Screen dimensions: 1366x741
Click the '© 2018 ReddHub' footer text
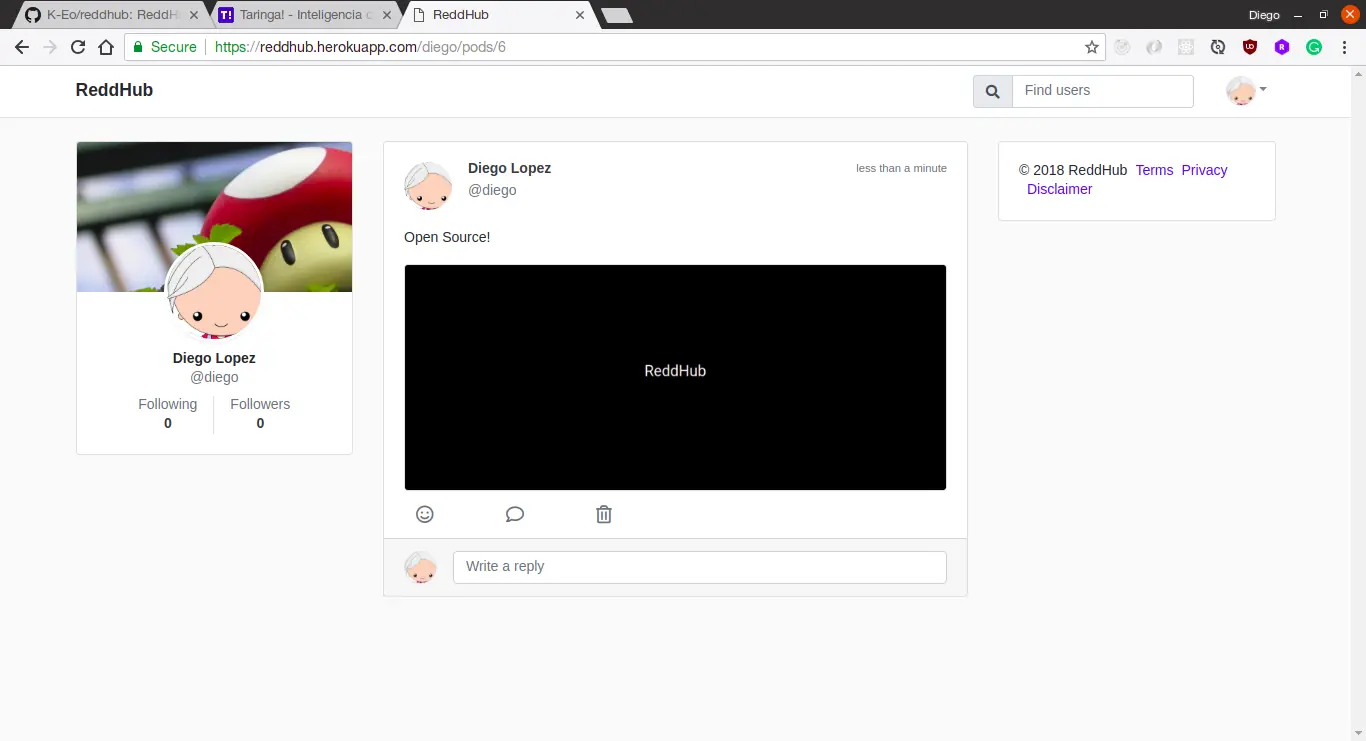coord(1073,170)
